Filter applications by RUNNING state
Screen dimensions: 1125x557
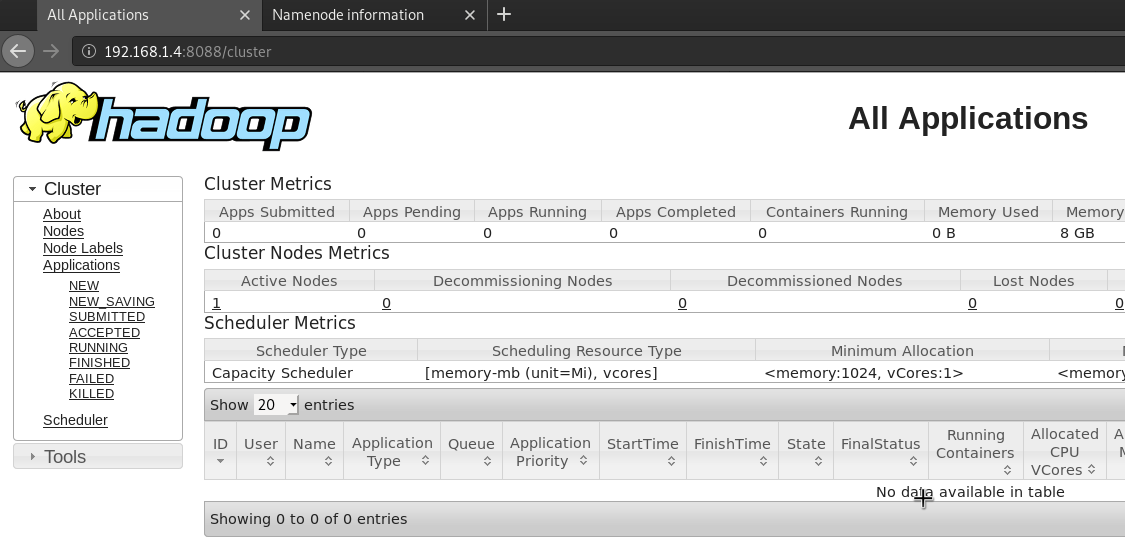click(x=98, y=347)
